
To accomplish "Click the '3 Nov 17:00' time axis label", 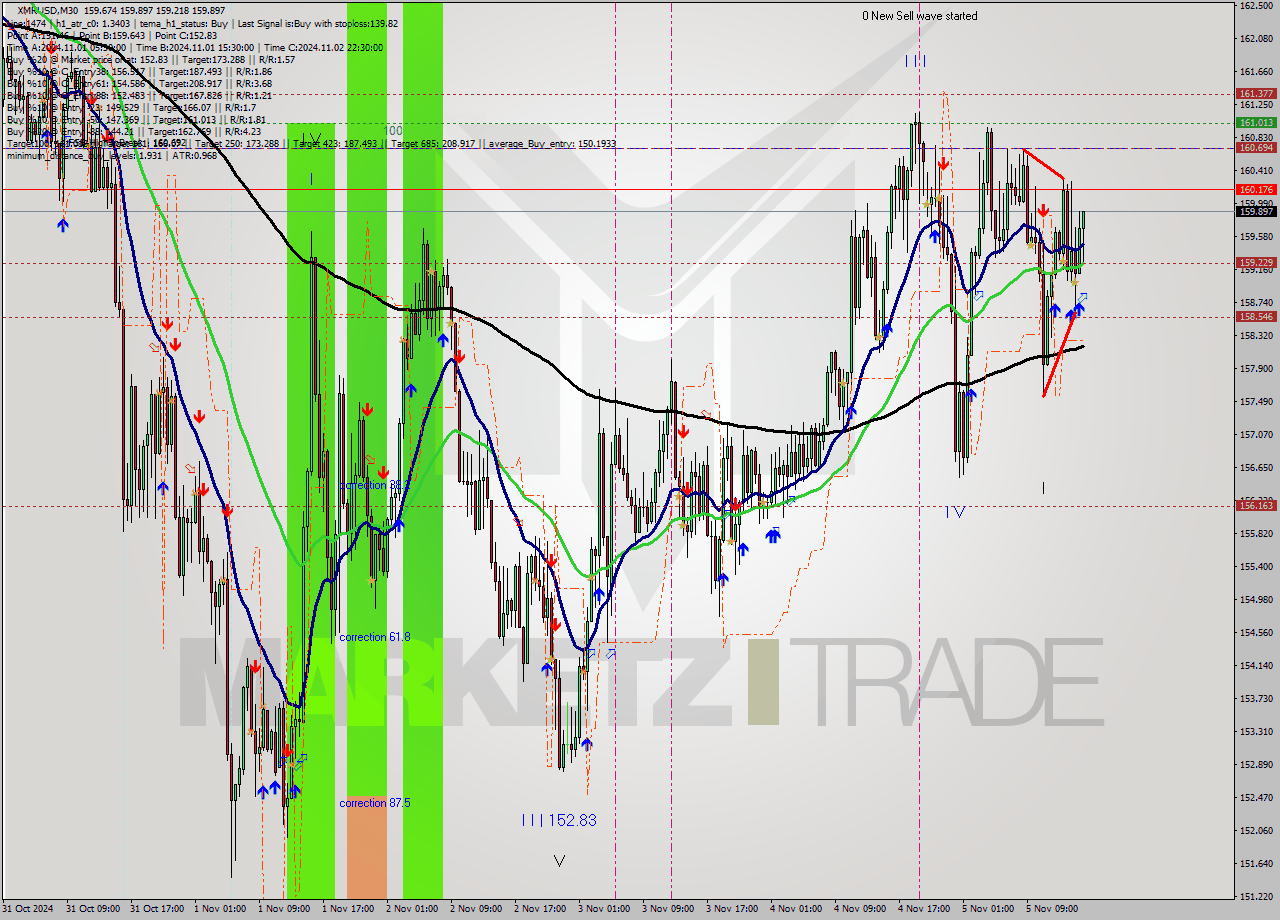I will point(731,909).
